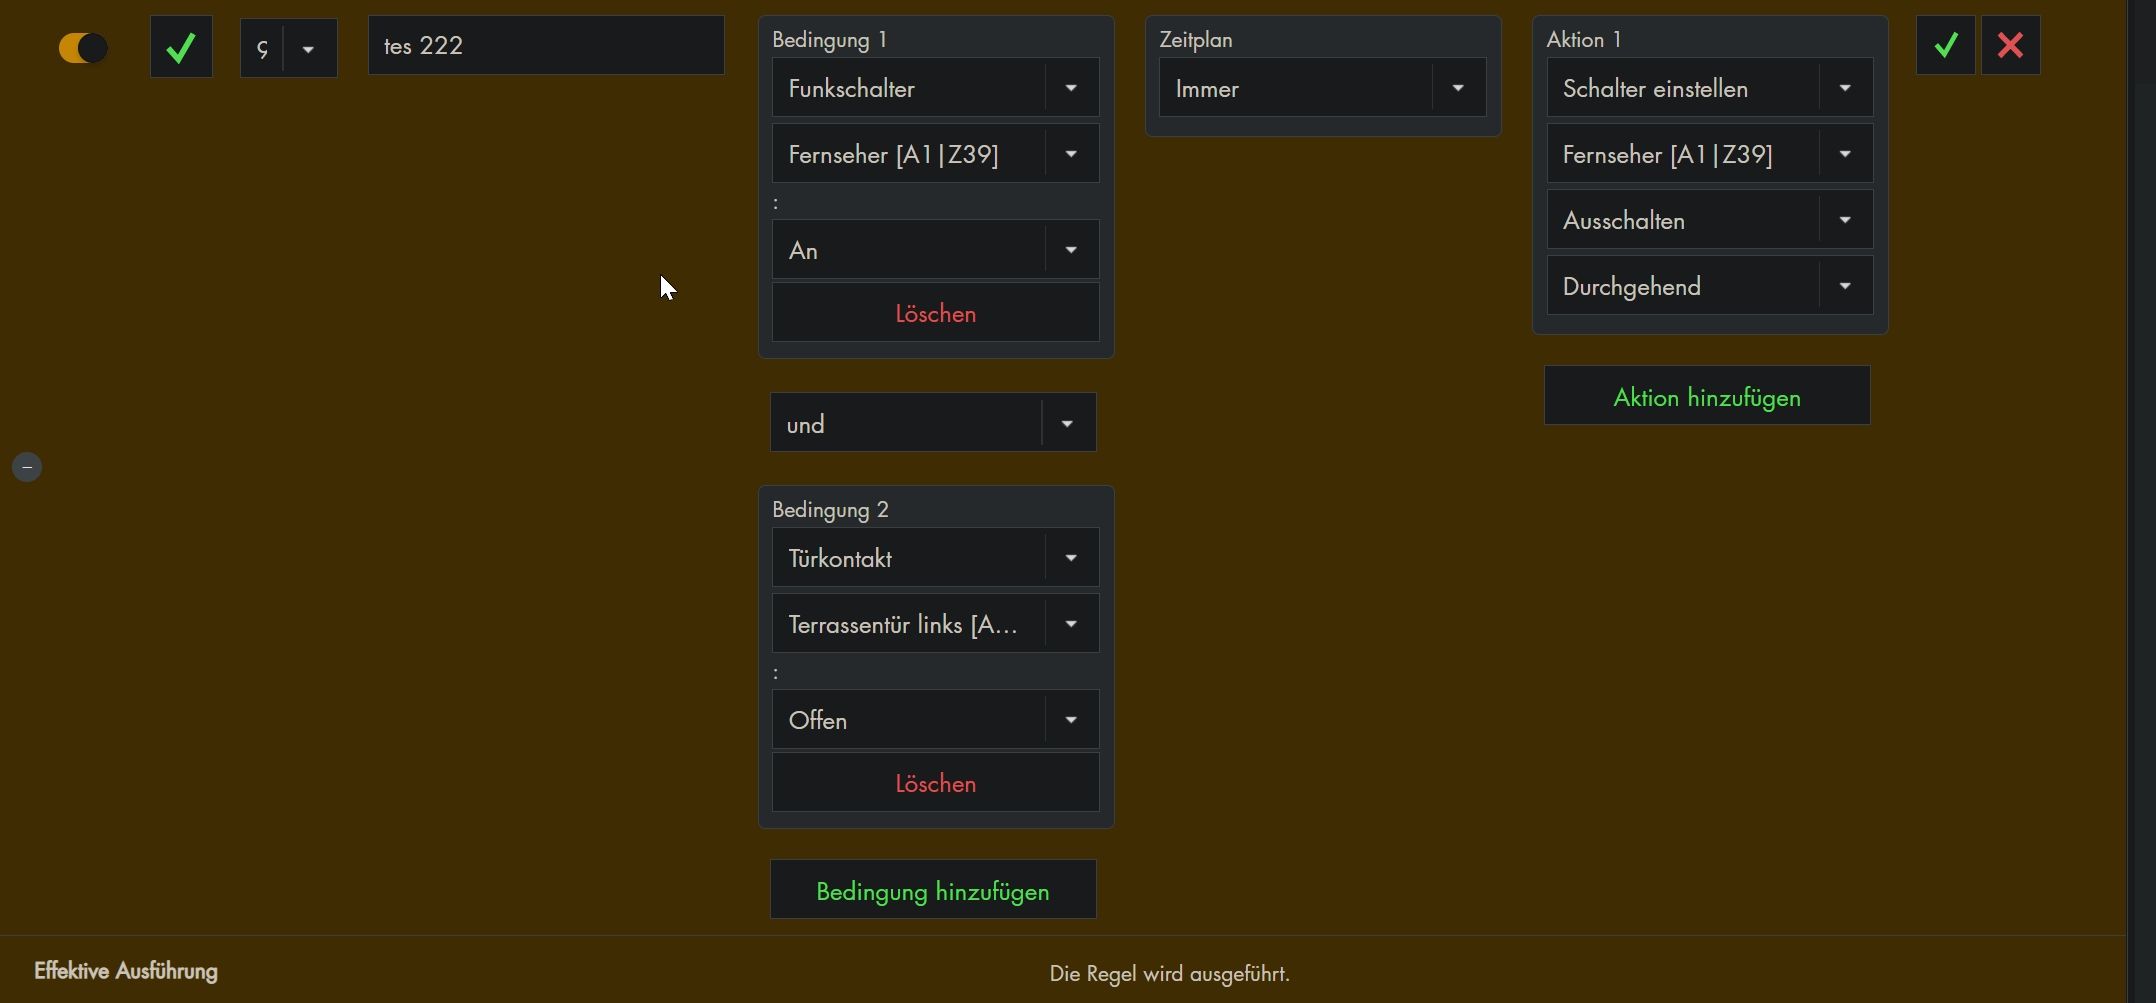2156x1003 pixels.
Task: Click the green checkmark next to the rule toggle
Action: click(181, 47)
